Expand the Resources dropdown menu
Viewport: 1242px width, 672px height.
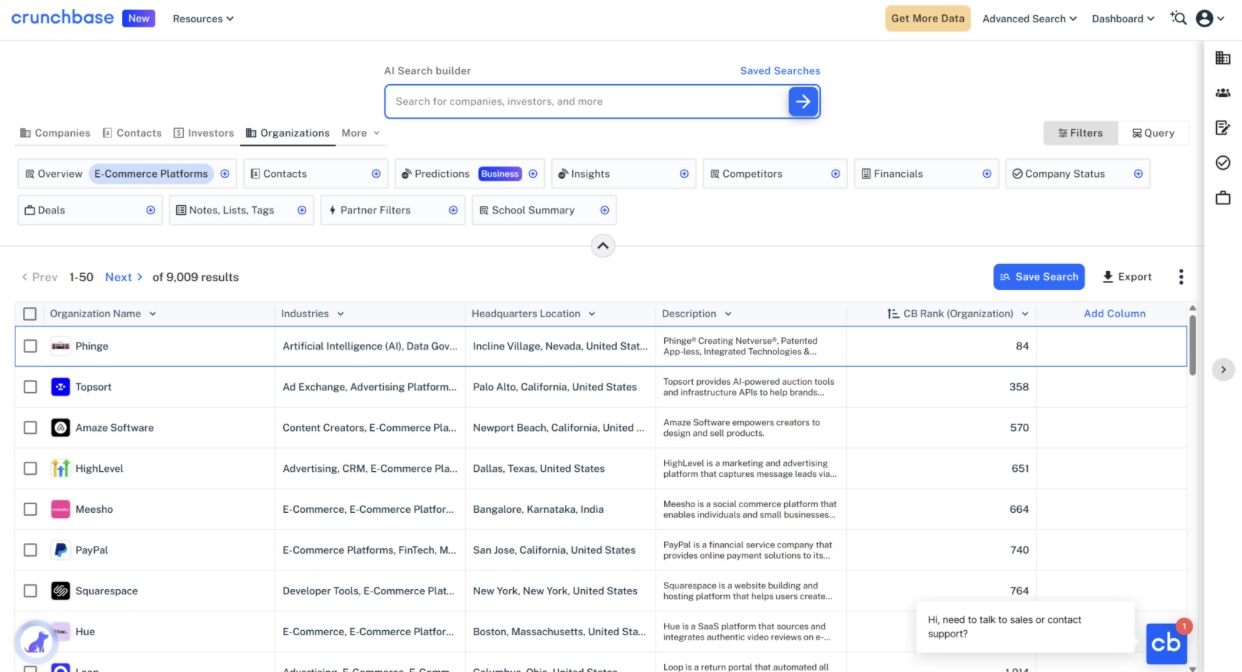[203, 18]
